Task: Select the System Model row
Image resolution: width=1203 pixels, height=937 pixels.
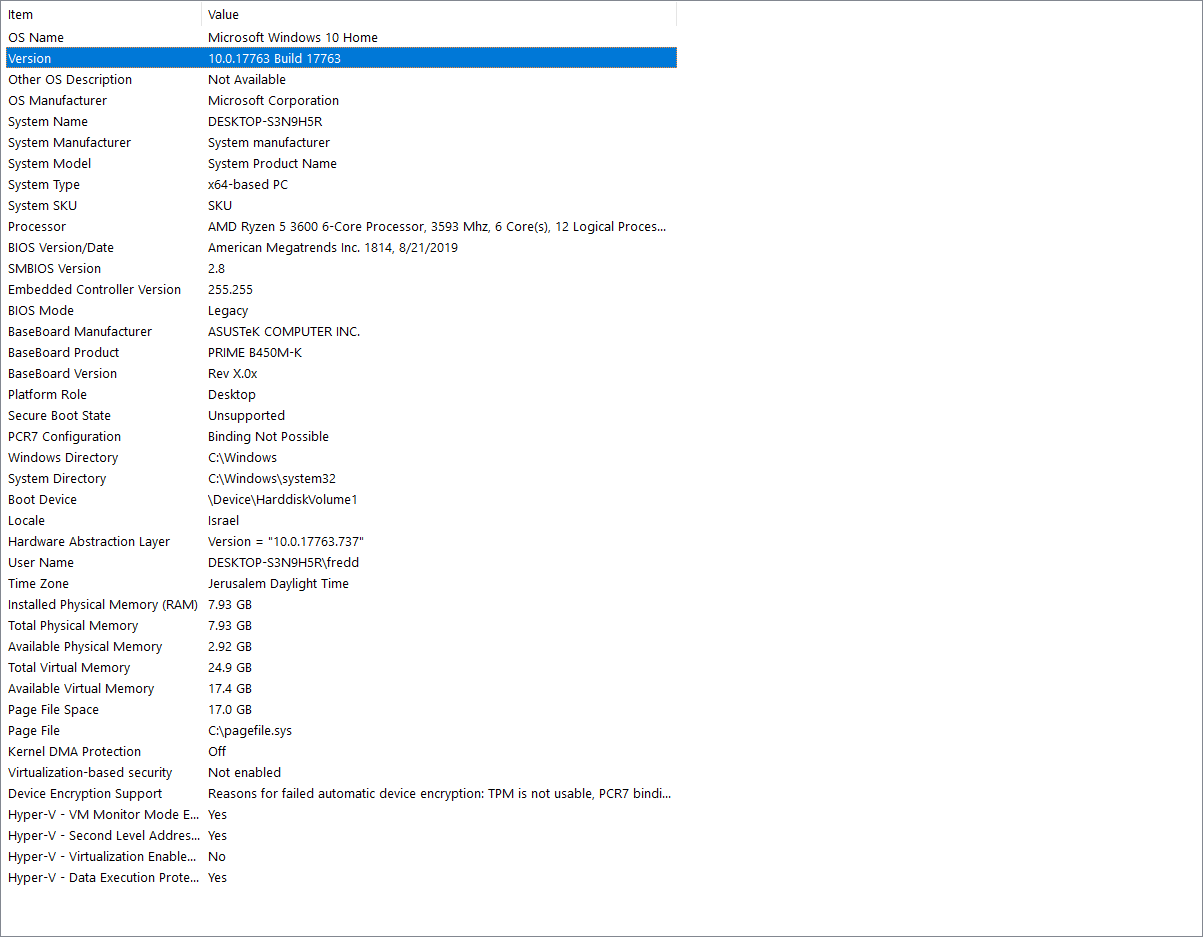Action: [x=341, y=164]
